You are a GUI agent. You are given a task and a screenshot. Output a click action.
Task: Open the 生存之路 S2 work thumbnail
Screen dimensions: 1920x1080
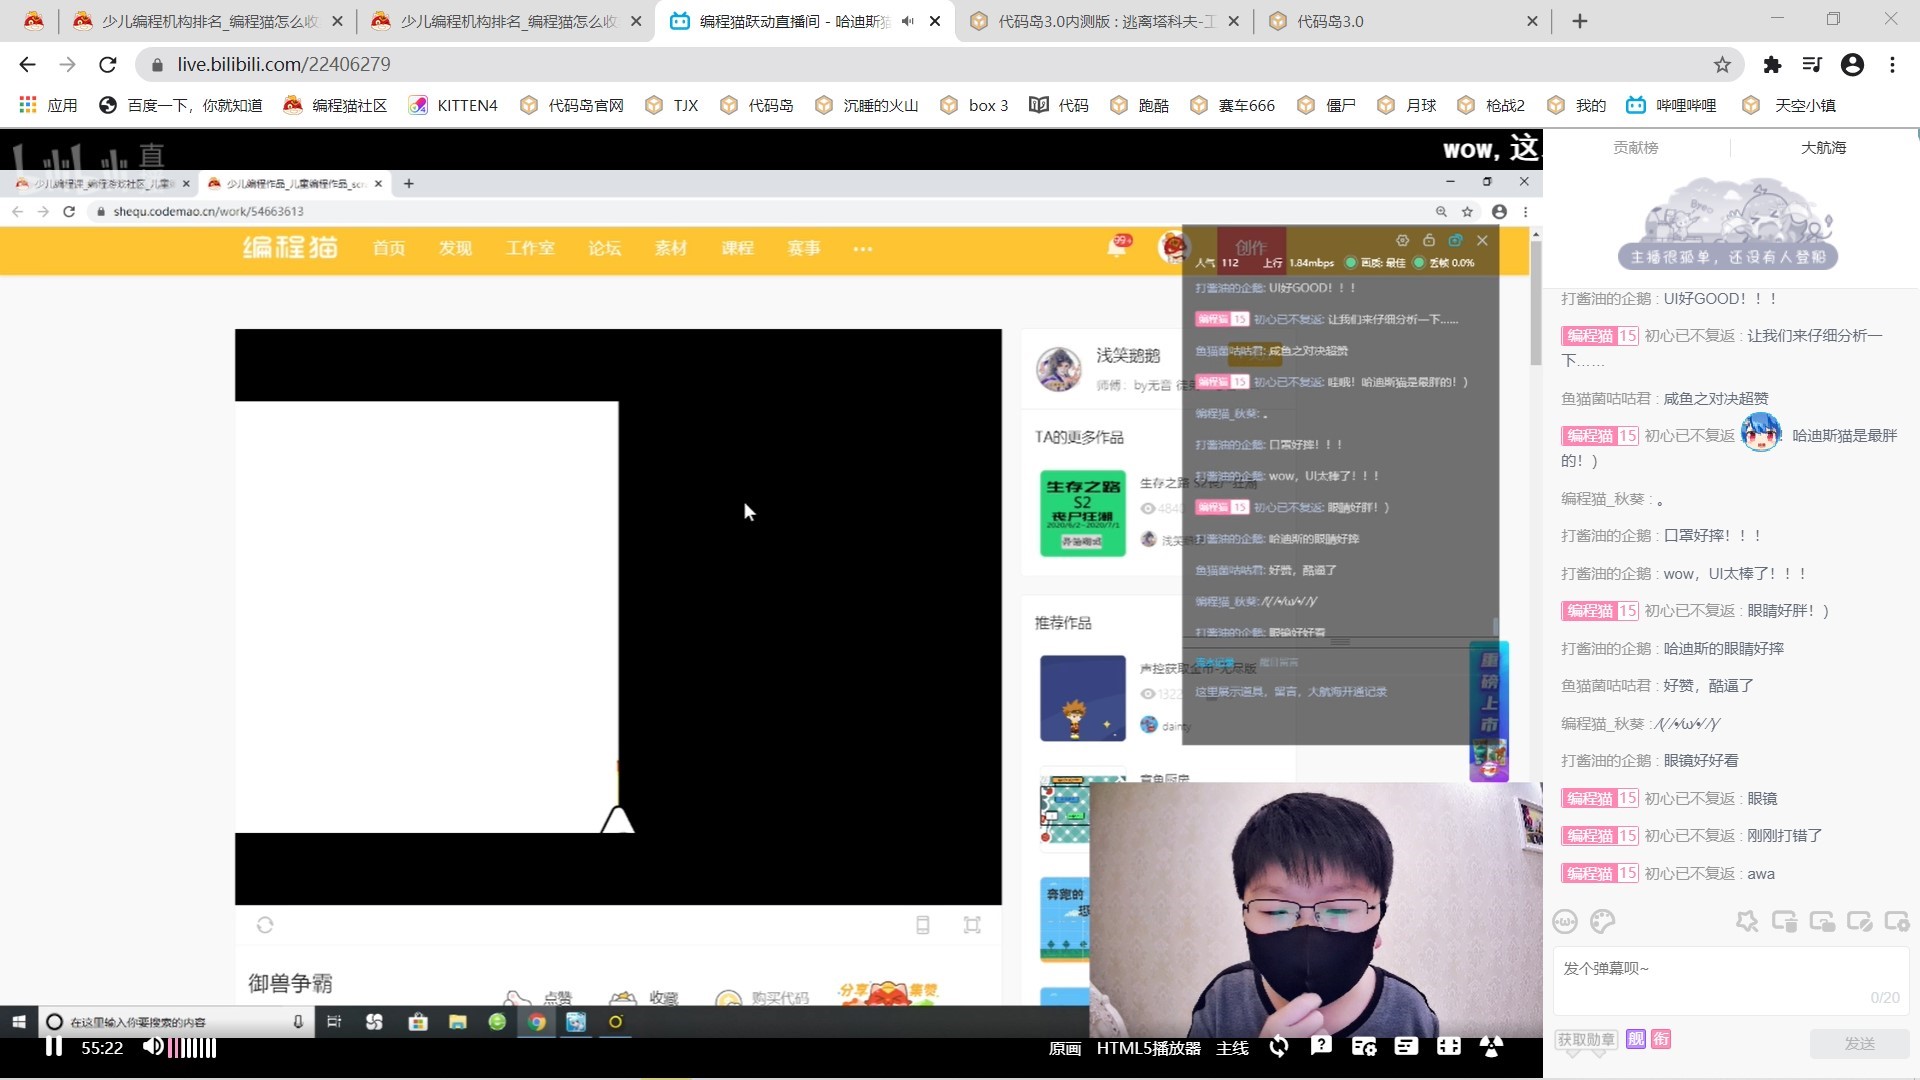(x=1083, y=513)
